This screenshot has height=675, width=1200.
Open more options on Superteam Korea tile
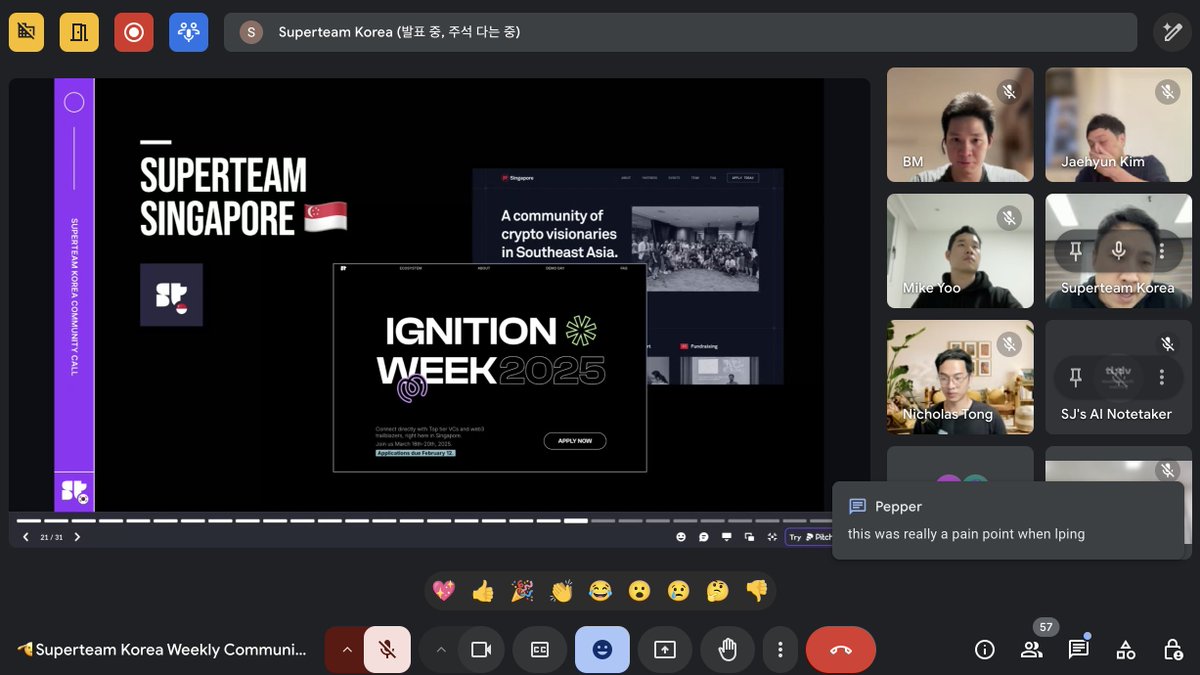(x=1161, y=251)
